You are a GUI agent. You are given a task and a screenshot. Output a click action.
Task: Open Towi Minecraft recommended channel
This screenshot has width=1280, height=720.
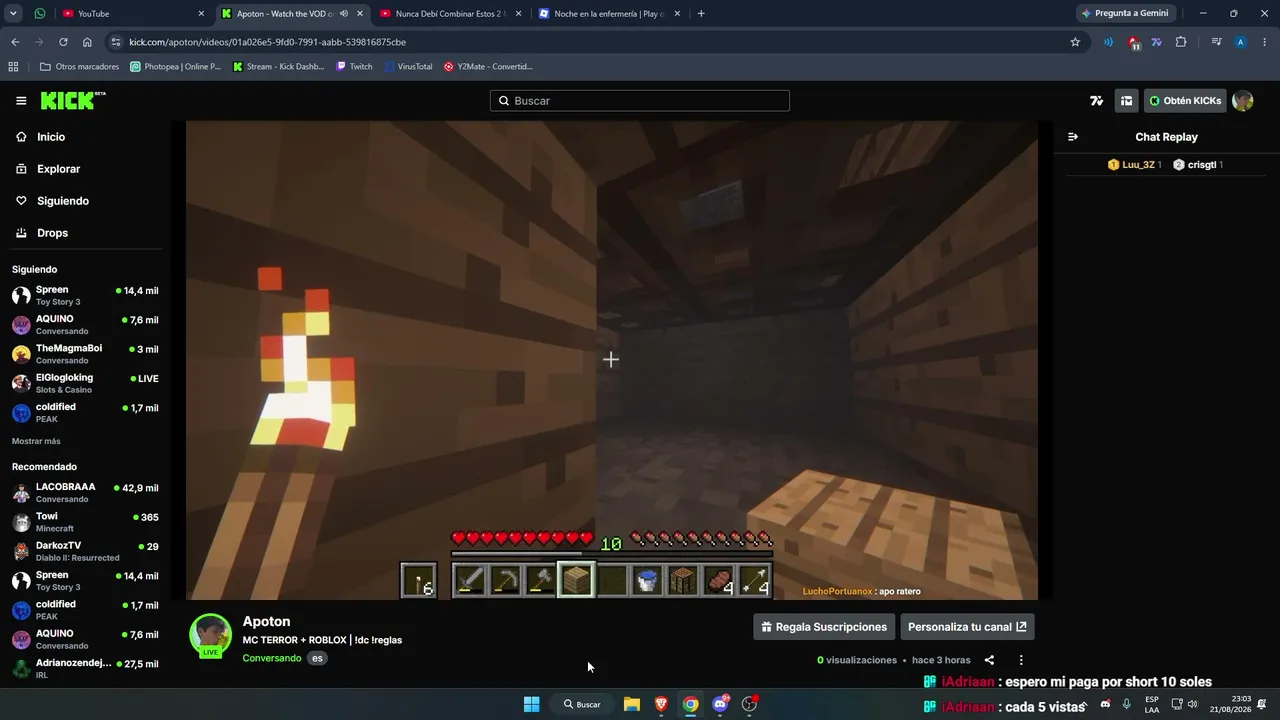[85, 521]
